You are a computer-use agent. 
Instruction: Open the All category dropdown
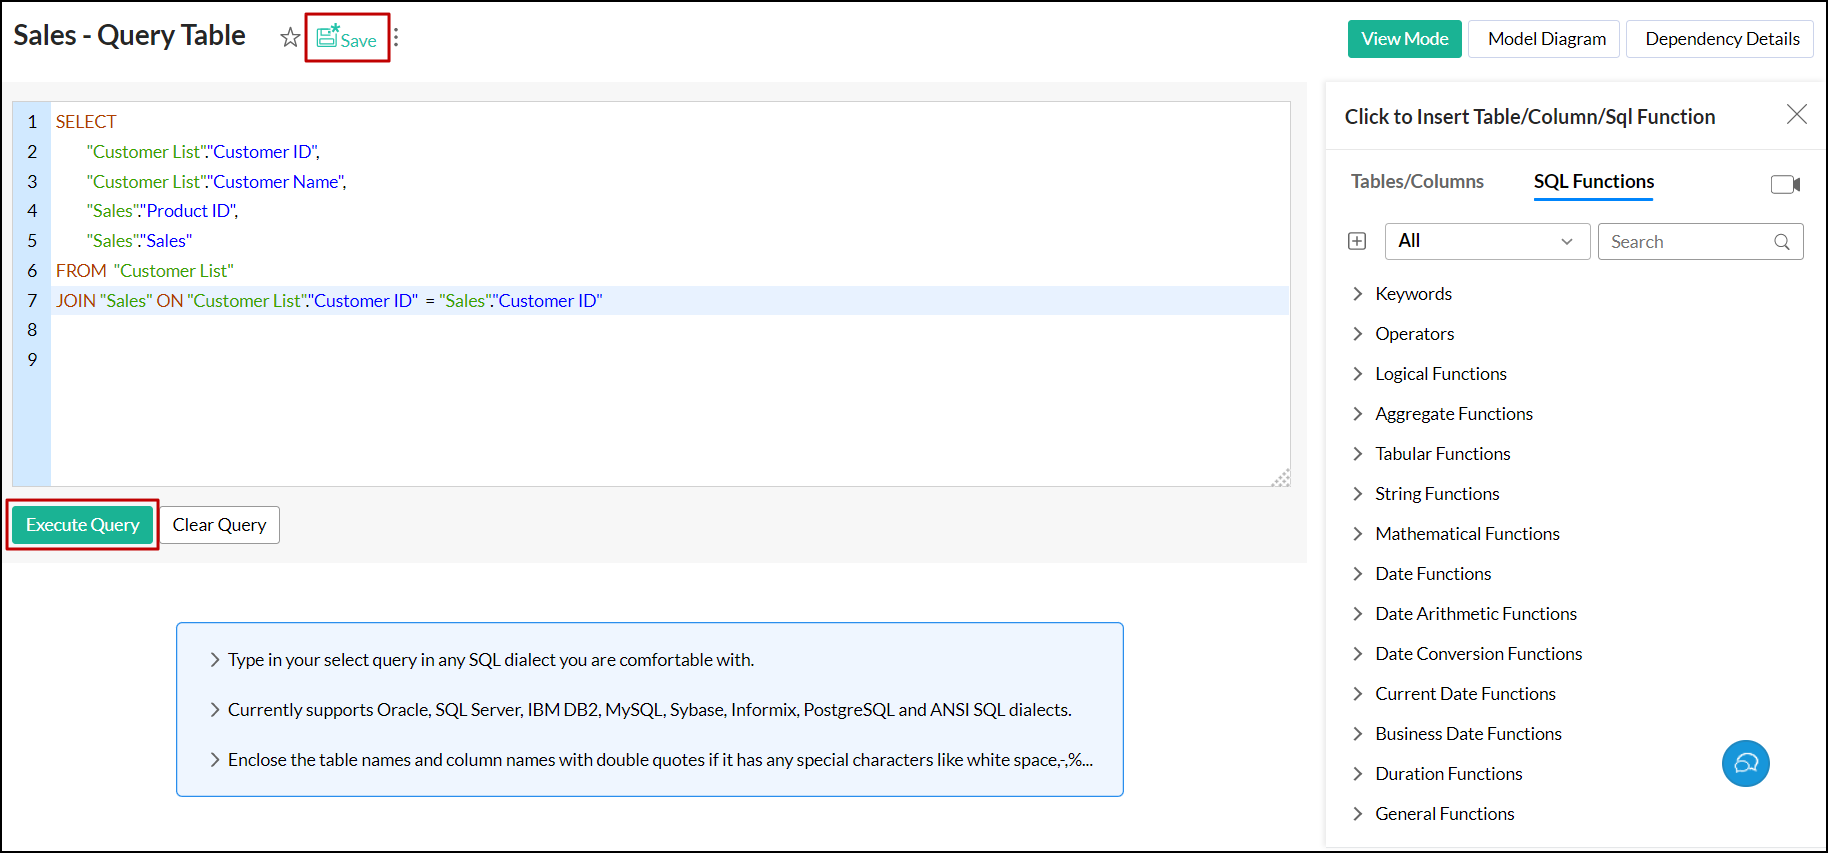pyautogui.click(x=1486, y=241)
